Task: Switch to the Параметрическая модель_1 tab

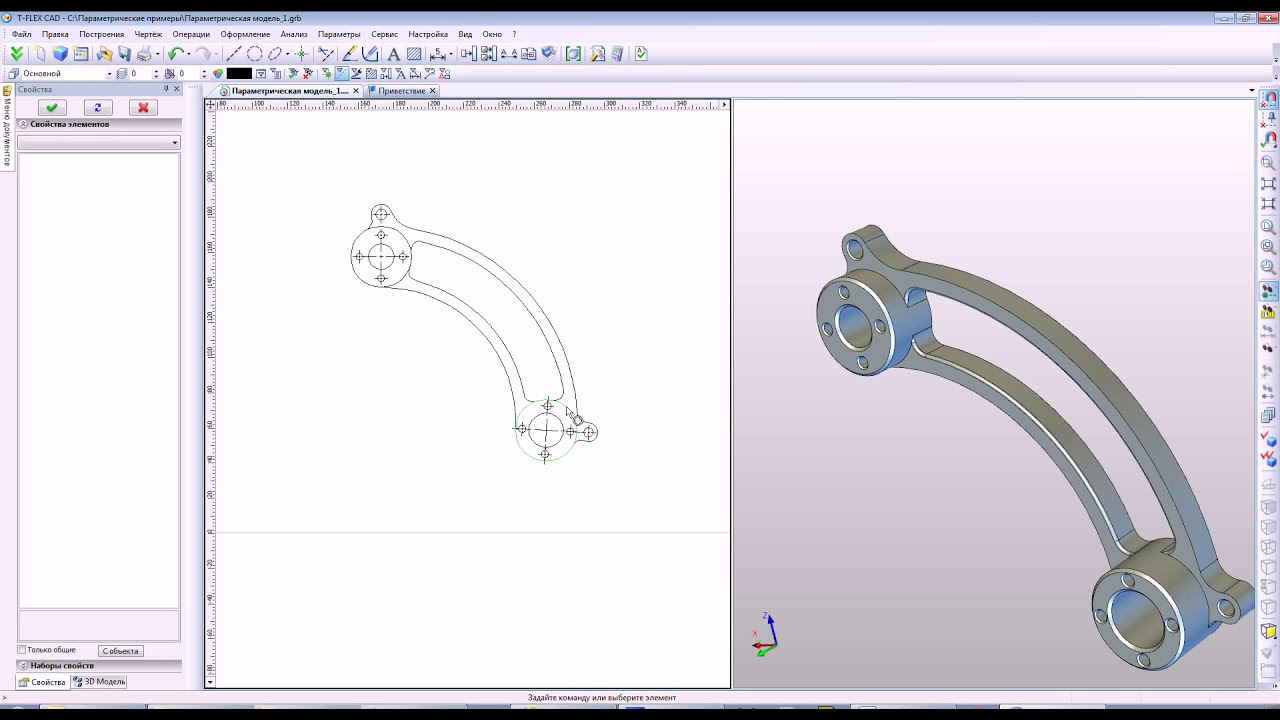Action: click(x=290, y=91)
